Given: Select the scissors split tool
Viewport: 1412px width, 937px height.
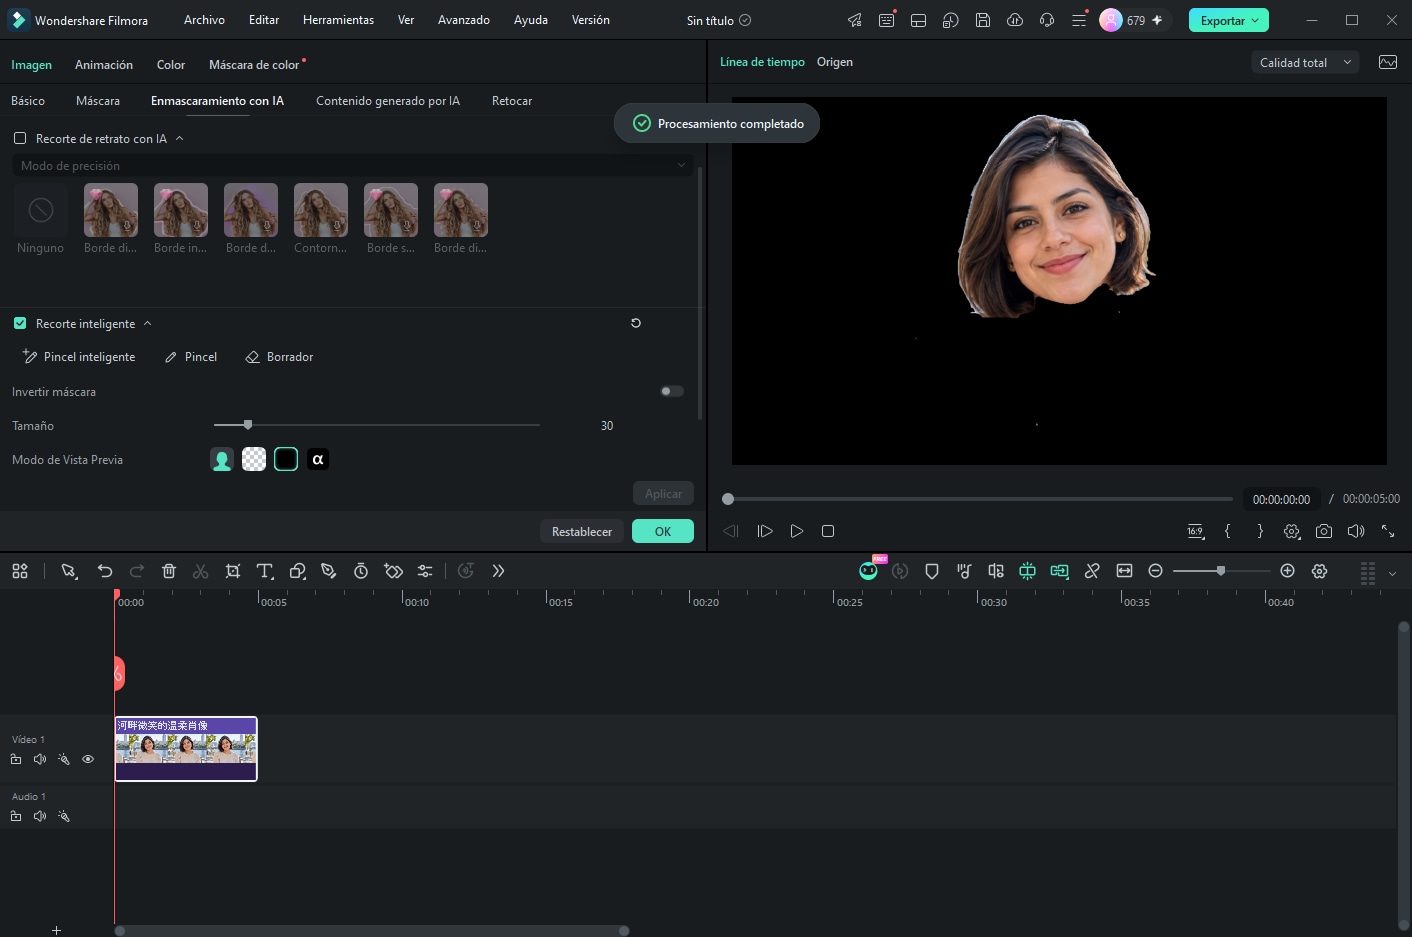Looking at the screenshot, I should [x=201, y=571].
